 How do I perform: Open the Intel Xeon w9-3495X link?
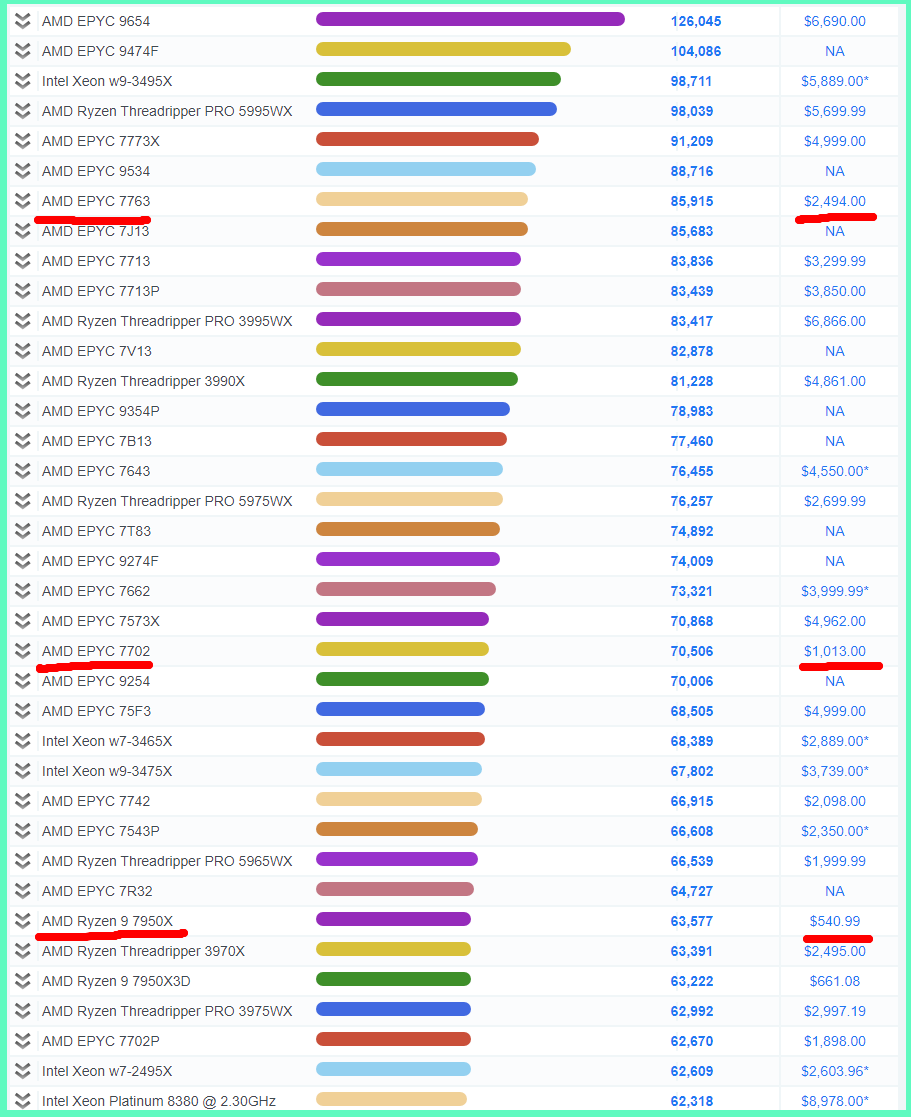[x=107, y=81]
